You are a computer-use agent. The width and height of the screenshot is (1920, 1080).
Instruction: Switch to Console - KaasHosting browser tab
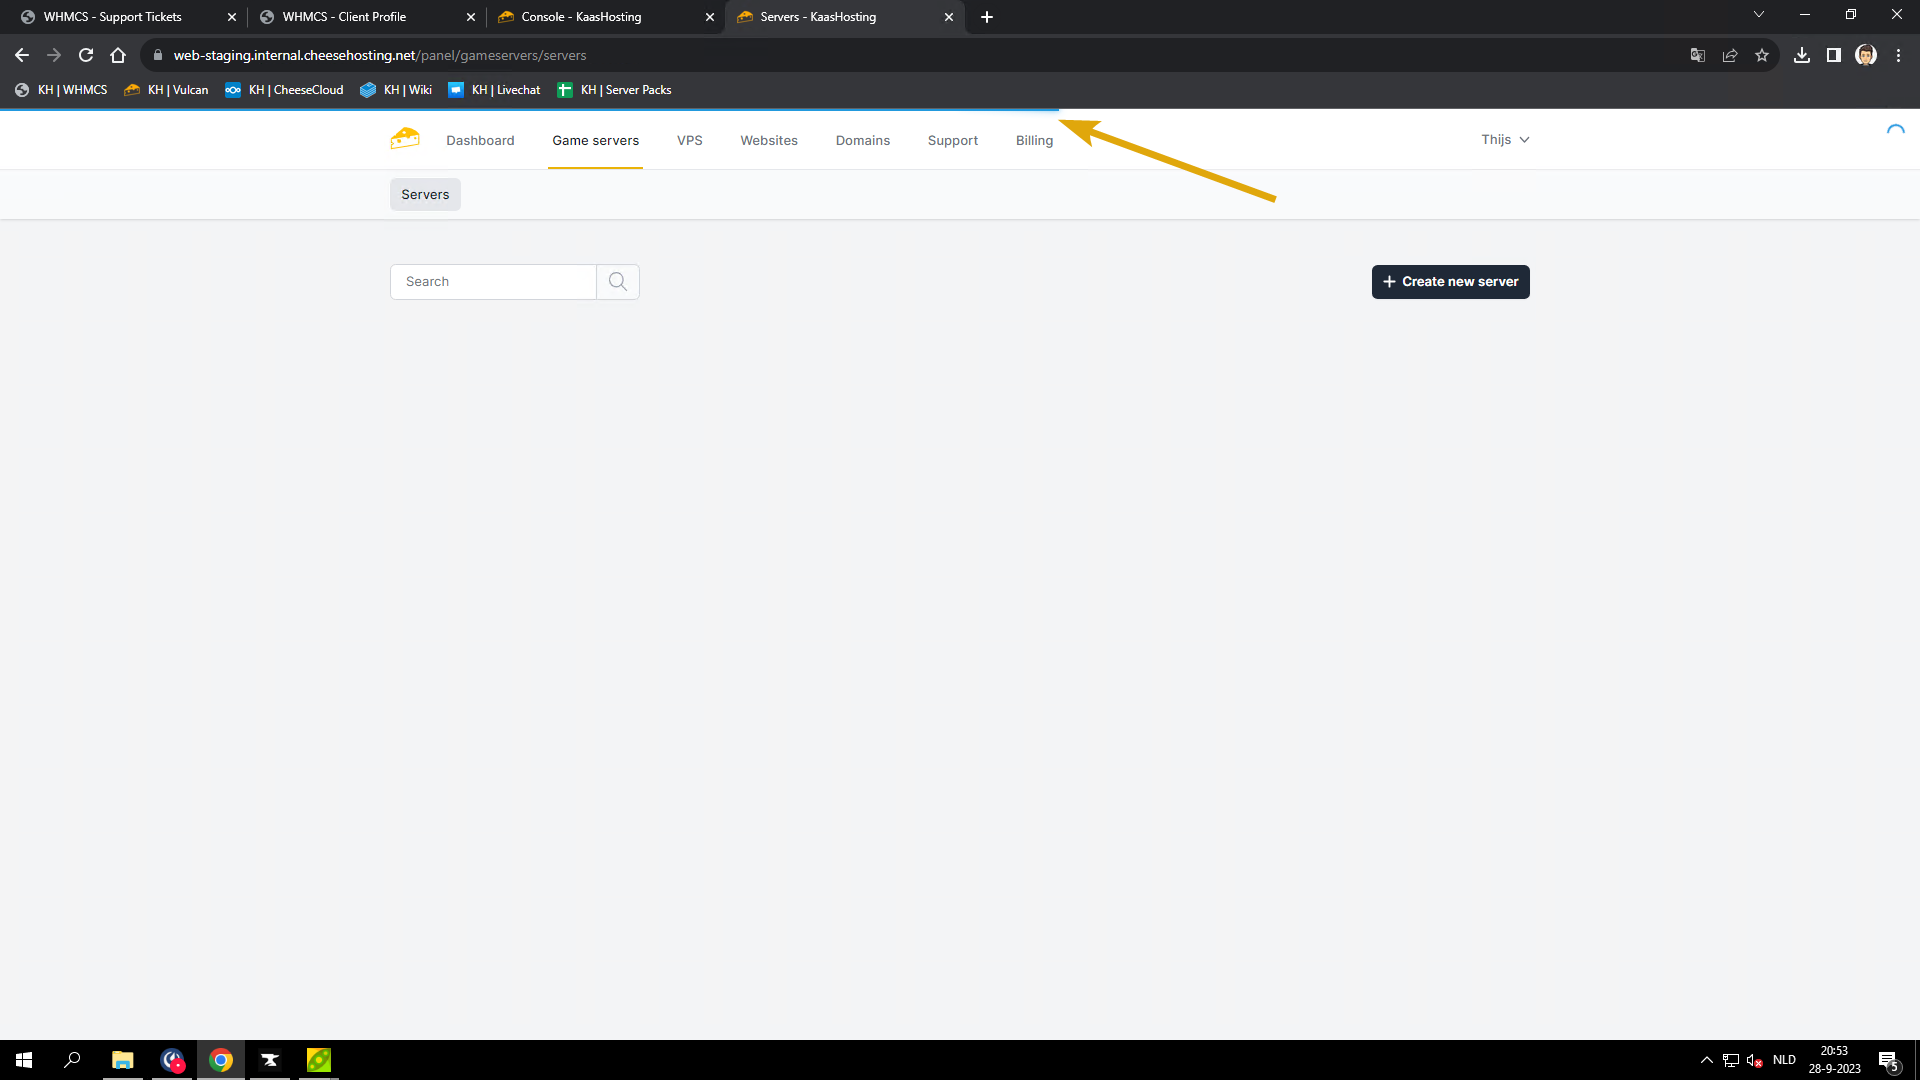tap(581, 17)
